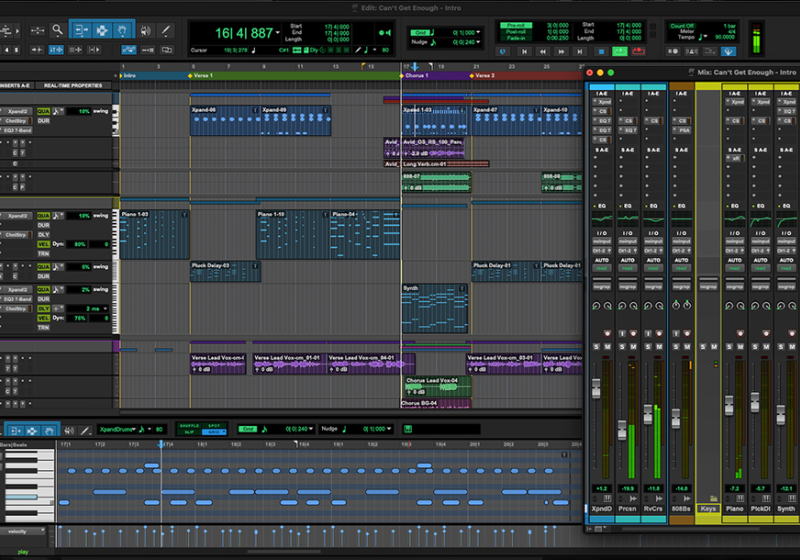
Task: Click the Intro marker in ruler
Action: [x=129, y=75]
